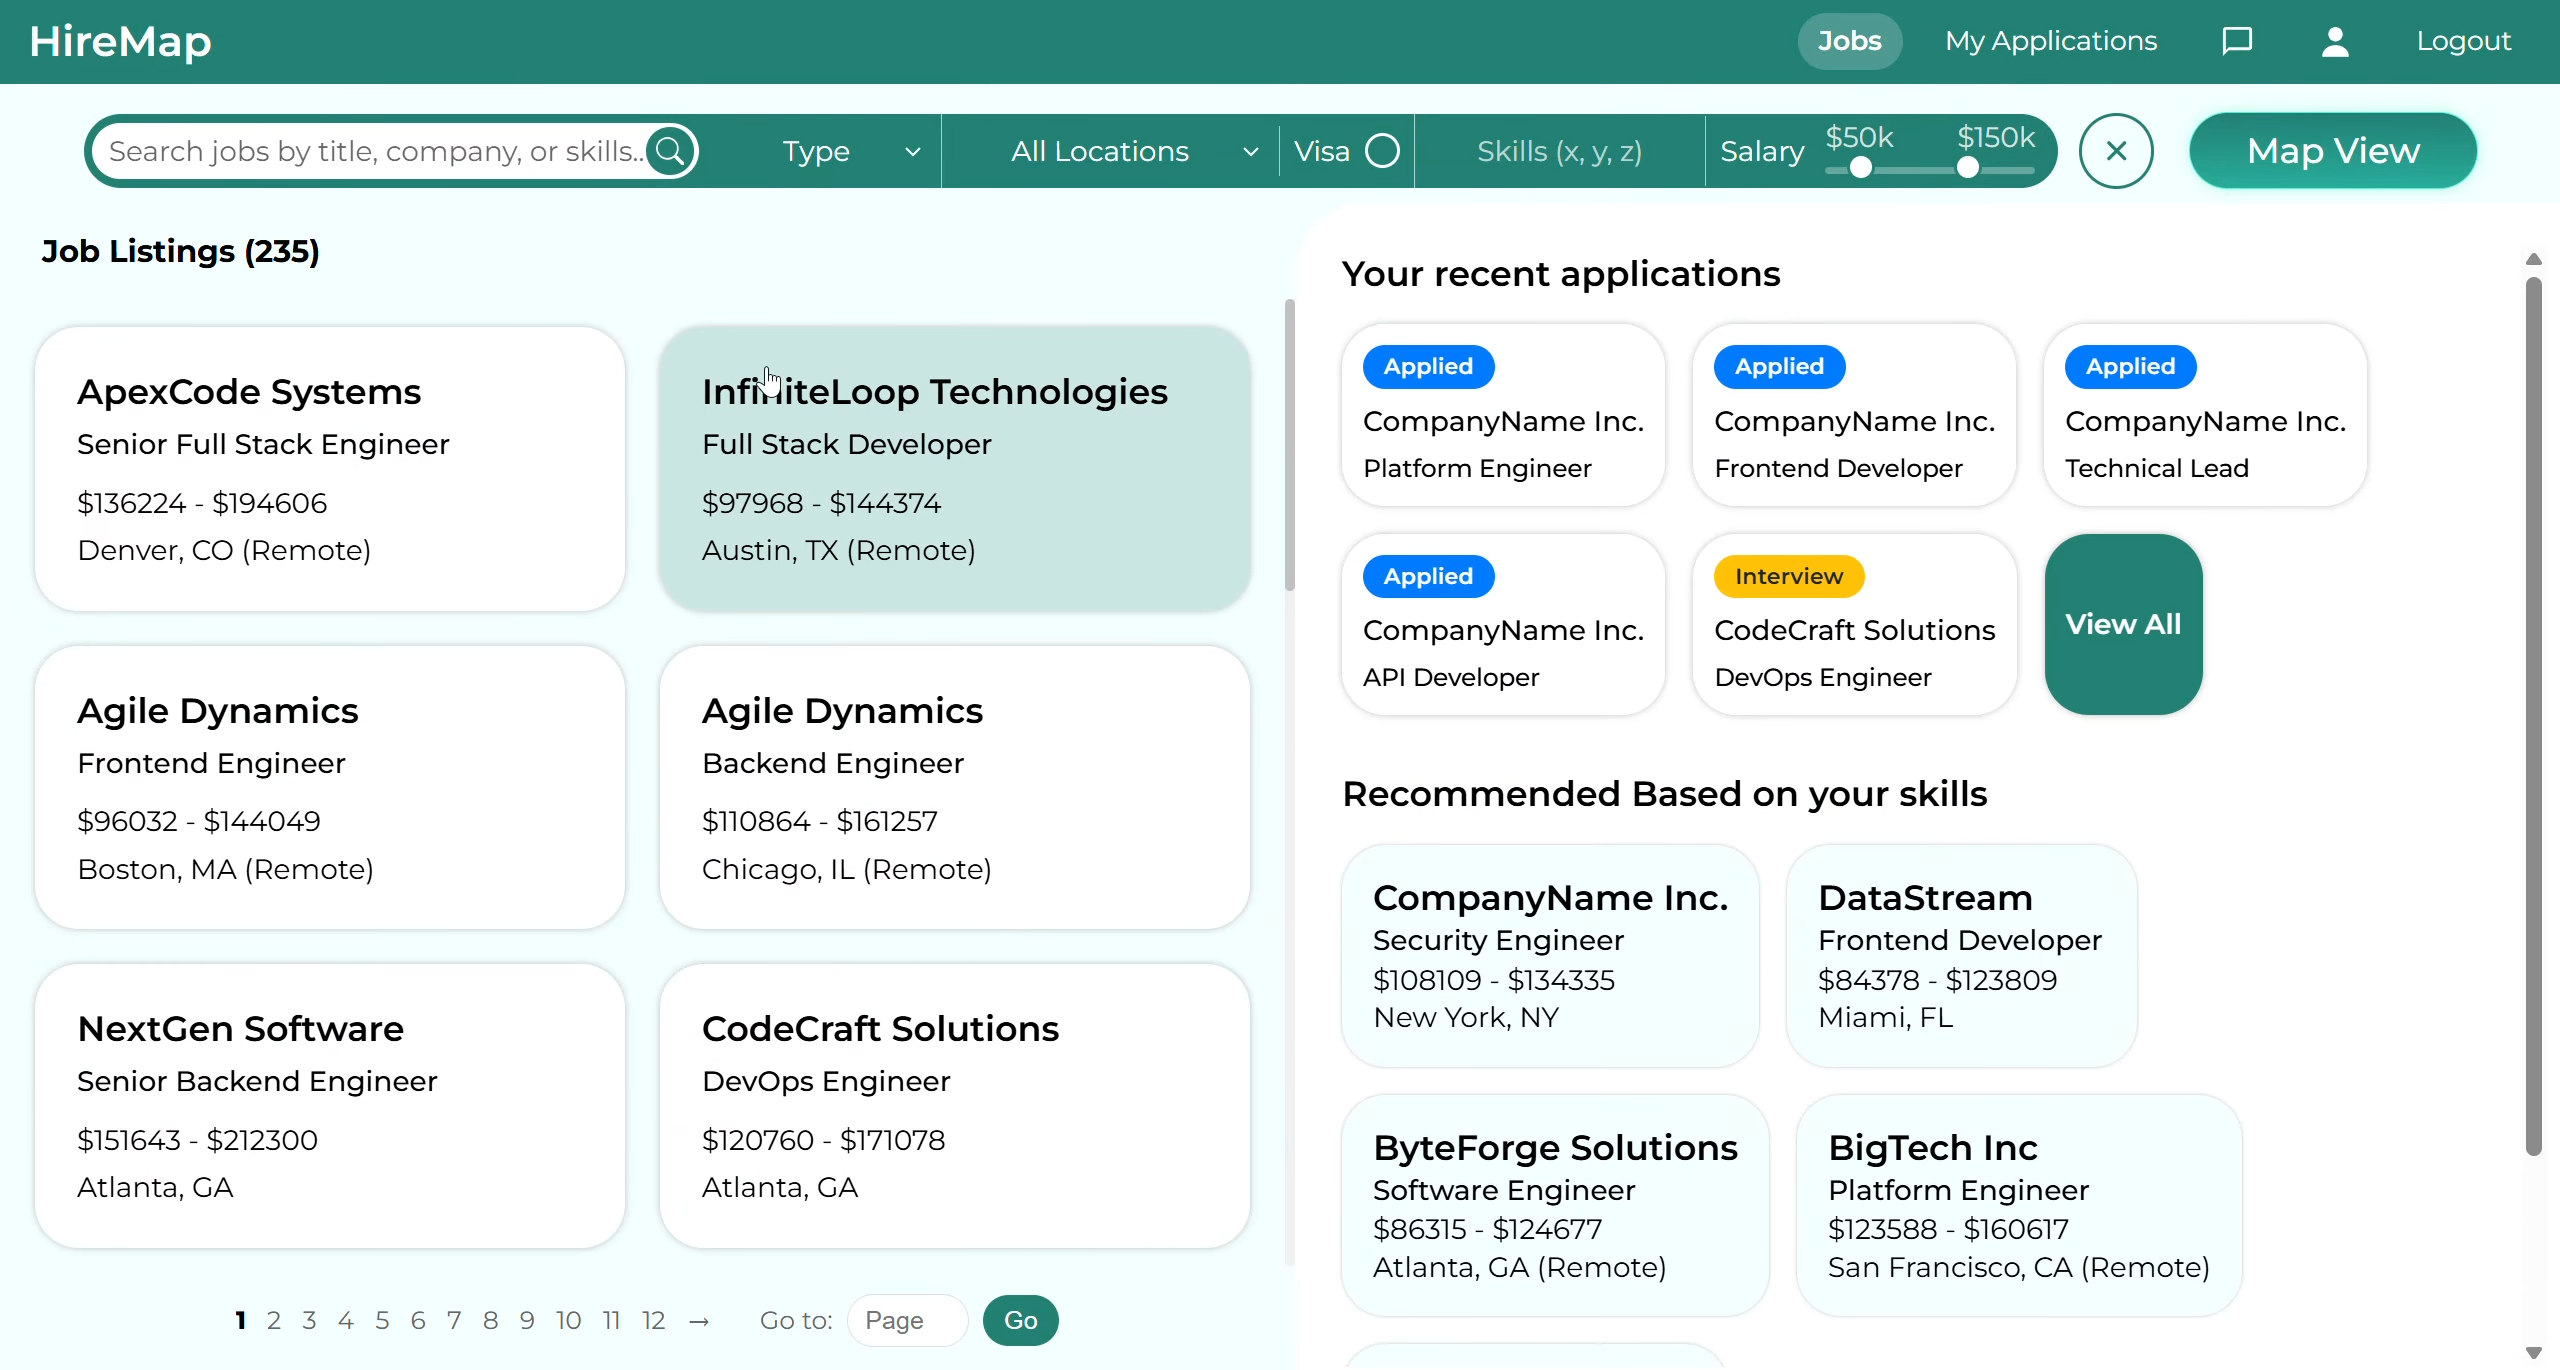Select the $150k salary slider handle
The image size is (2560, 1370).
[x=1967, y=168]
